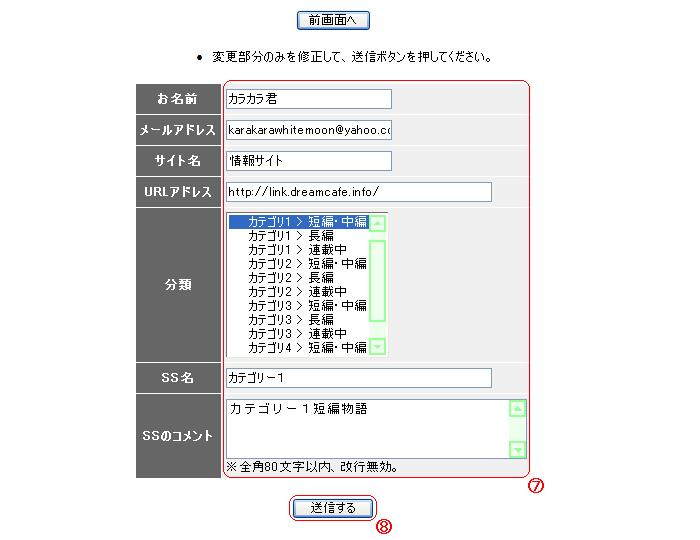Image resolution: width=700 pixels, height=540 pixels.
Task: Select カテゴリ3 > 短編・中編 entry
Action: coord(299,305)
